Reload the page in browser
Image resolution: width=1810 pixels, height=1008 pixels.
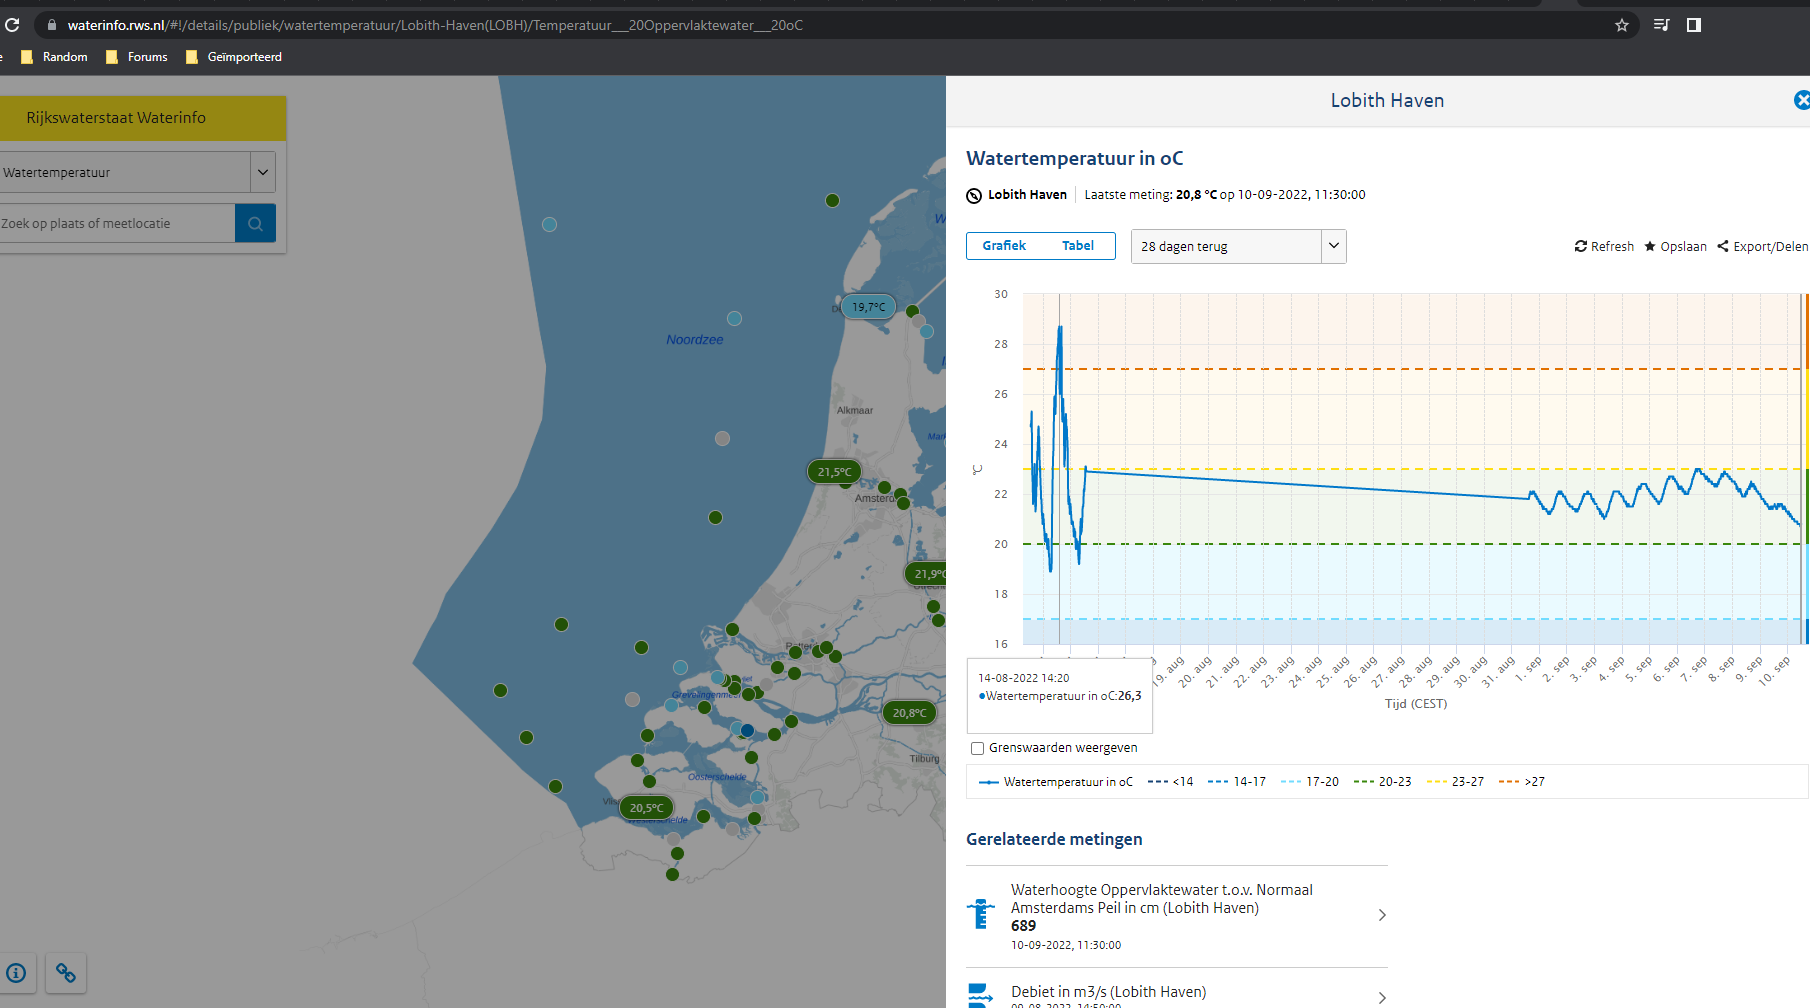(x=12, y=25)
